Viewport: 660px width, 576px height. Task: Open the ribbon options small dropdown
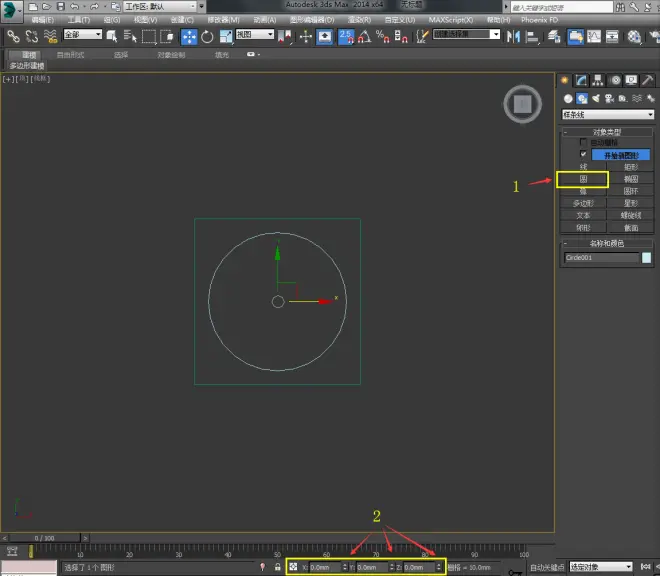[253, 54]
